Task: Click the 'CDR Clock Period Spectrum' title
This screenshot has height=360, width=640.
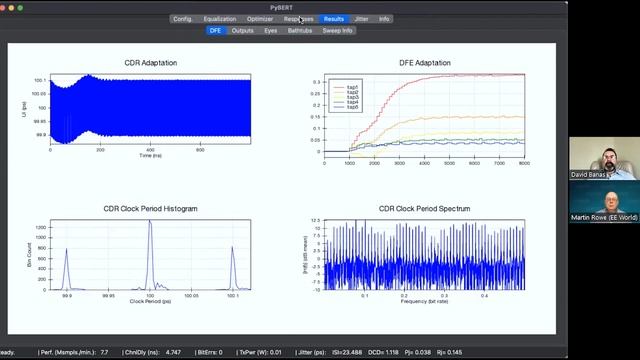Action: [x=424, y=209]
